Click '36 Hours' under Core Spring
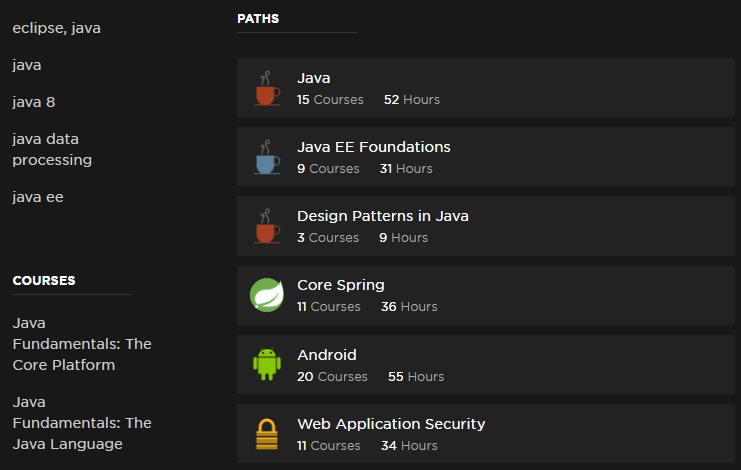 (409, 307)
